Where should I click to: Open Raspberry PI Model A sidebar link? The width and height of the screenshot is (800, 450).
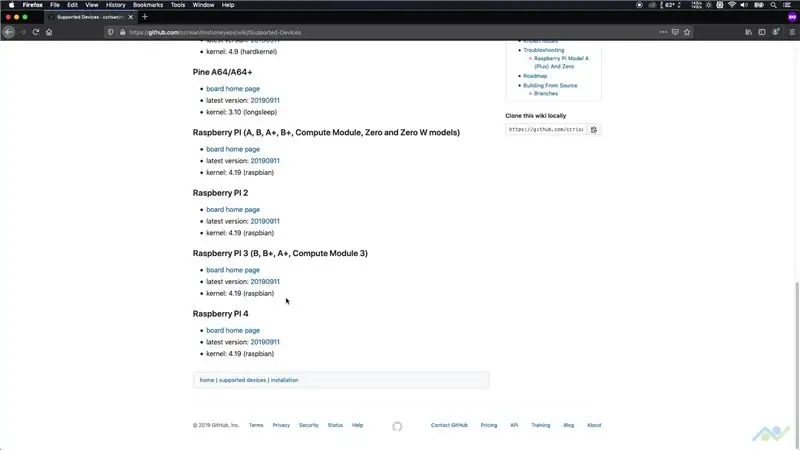coord(561,62)
